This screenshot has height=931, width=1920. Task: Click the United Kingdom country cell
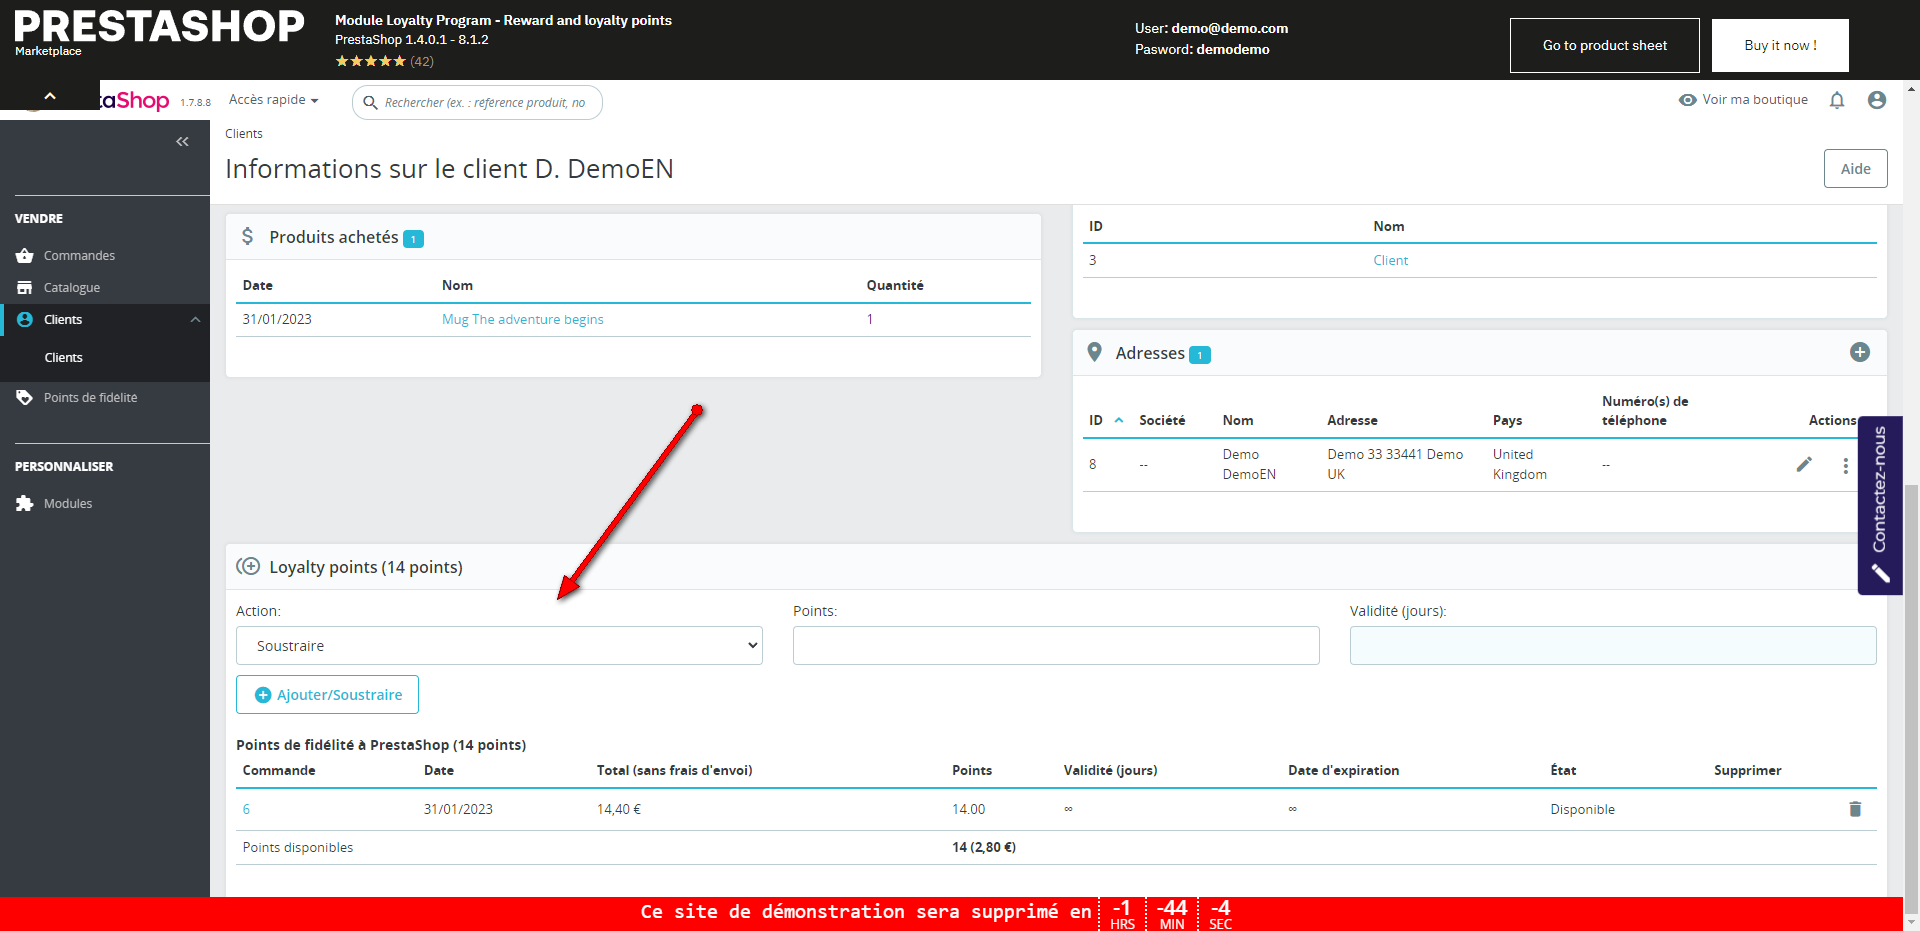pos(1520,464)
